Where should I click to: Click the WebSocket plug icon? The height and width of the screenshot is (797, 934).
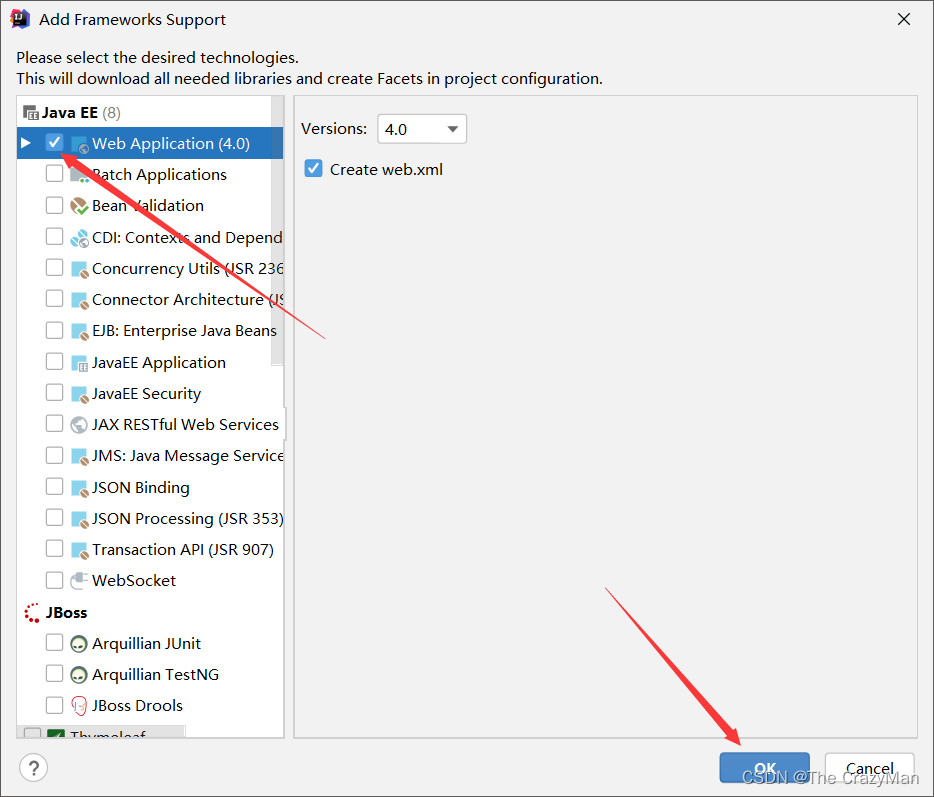tap(79, 581)
